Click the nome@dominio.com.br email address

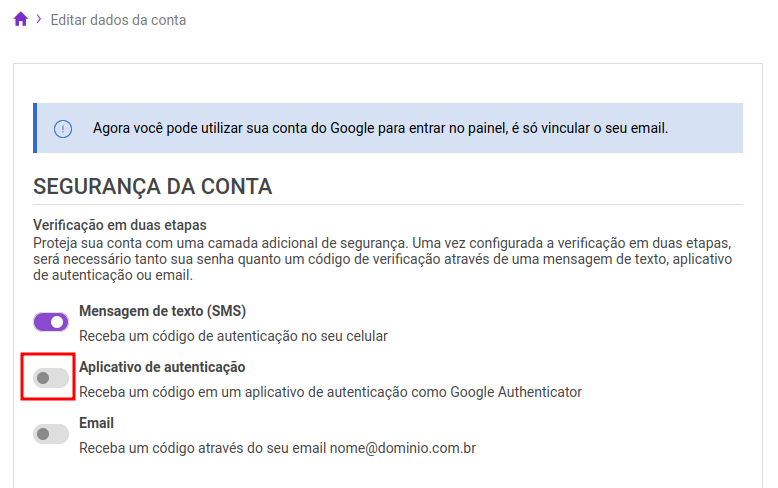pyautogui.click(x=402, y=448)
